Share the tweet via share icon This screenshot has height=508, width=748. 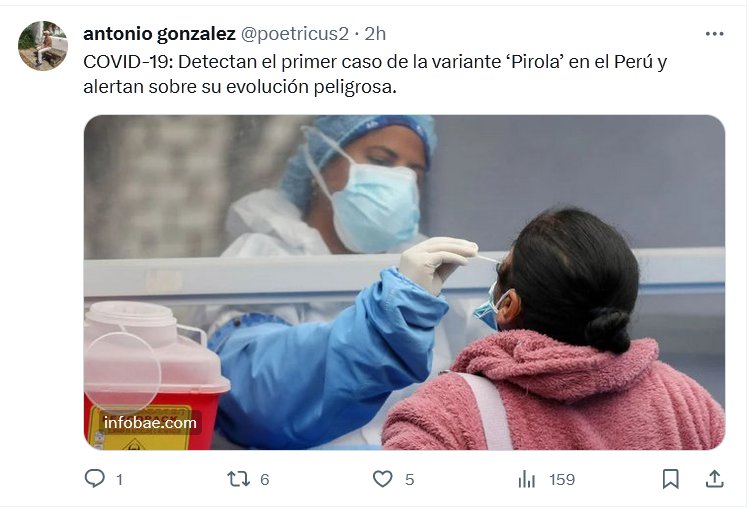coord(715,479)
